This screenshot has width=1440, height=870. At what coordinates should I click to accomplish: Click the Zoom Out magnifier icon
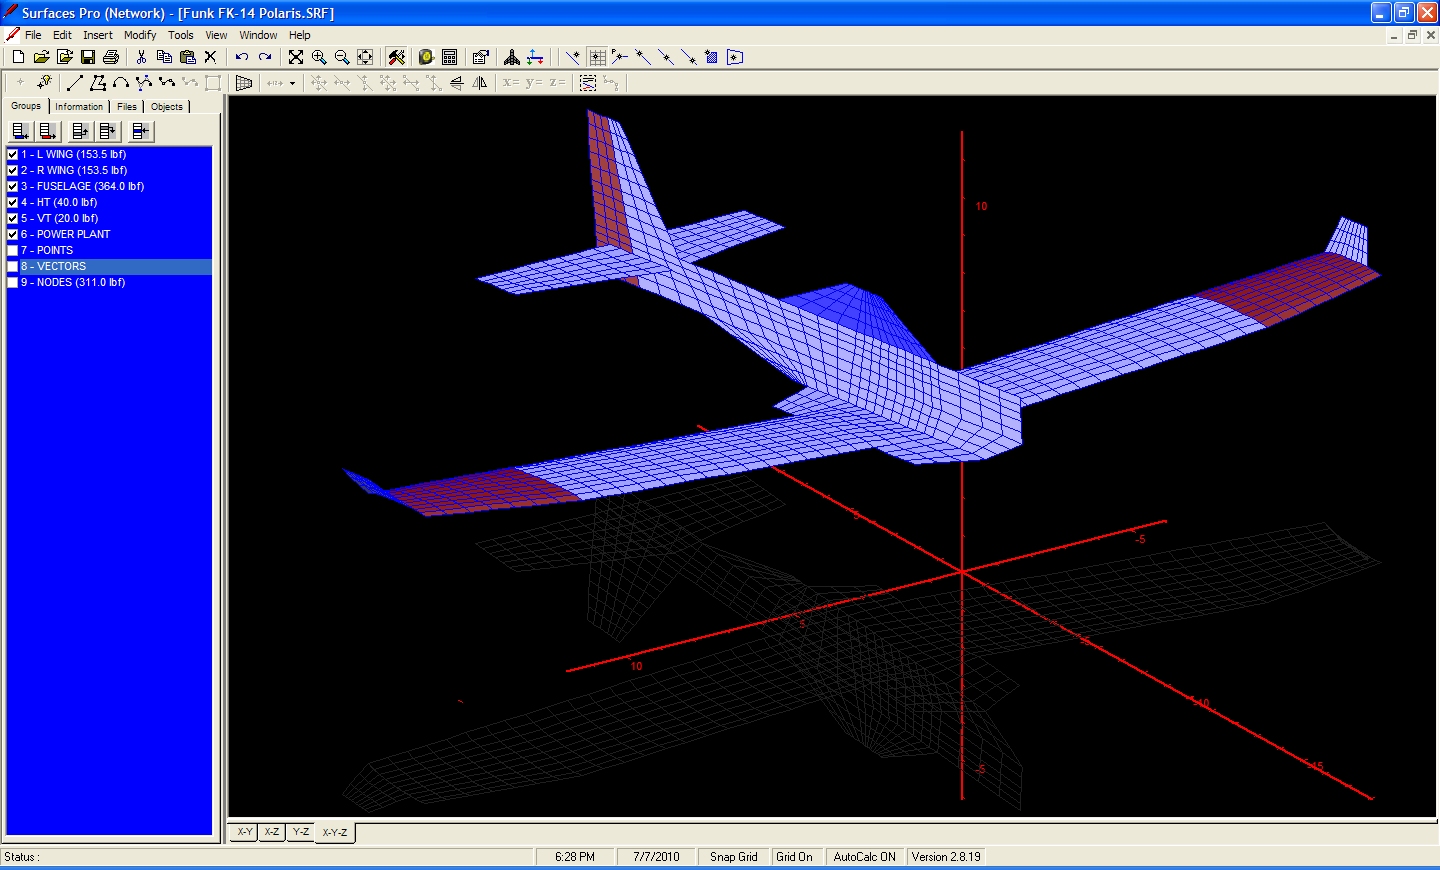(x=342, y=57)
